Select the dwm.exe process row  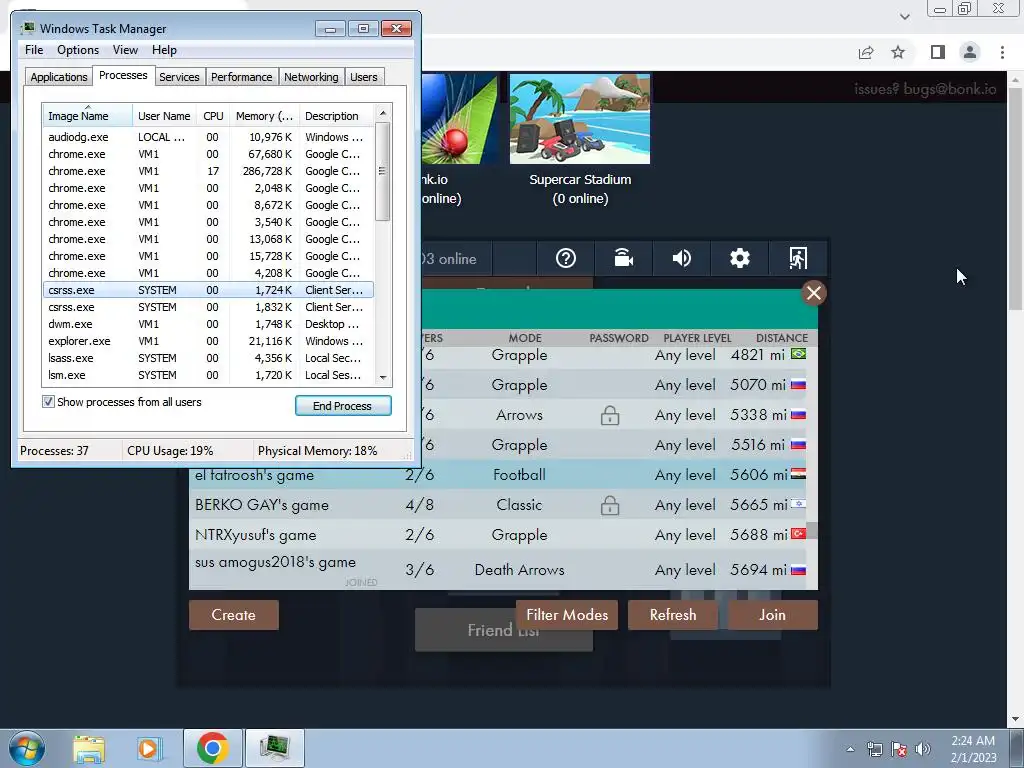[x=208, y=324]
